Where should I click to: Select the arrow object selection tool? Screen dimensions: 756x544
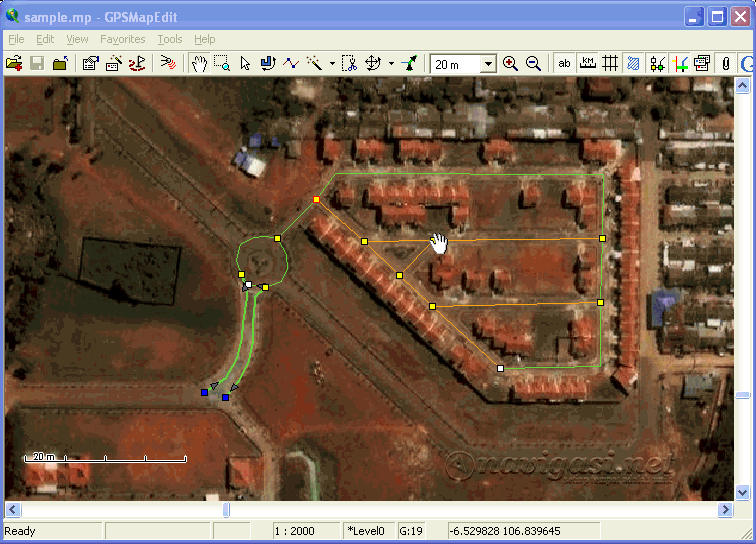(x=245, y=63)
